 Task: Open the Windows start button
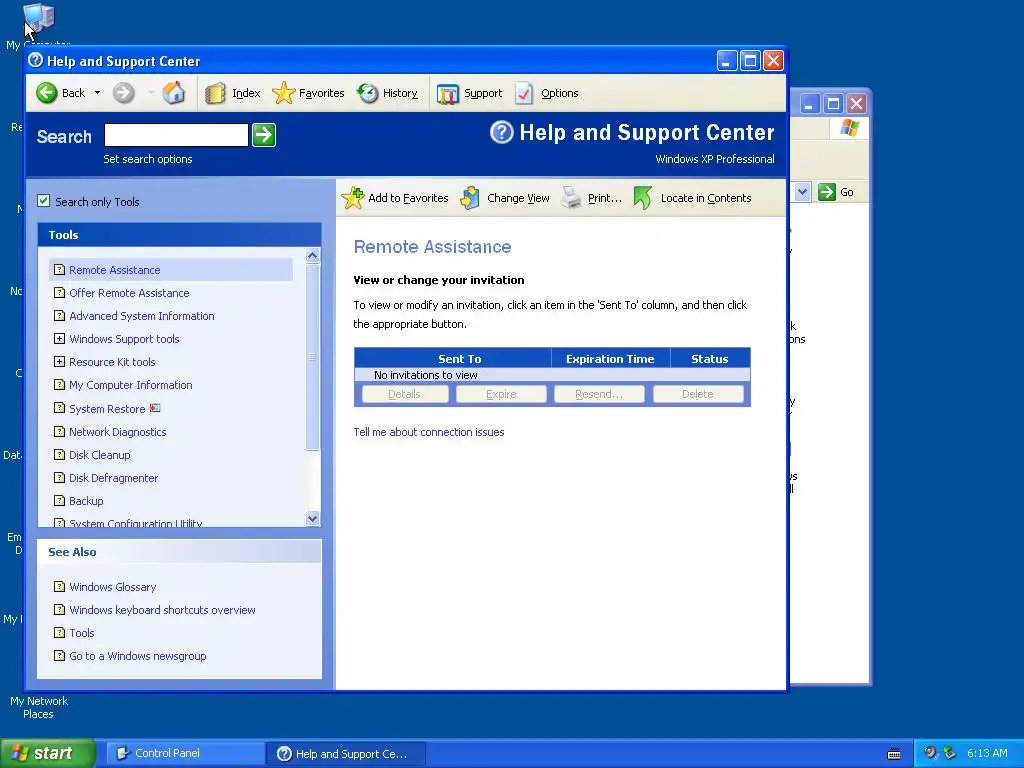(46, 753)
